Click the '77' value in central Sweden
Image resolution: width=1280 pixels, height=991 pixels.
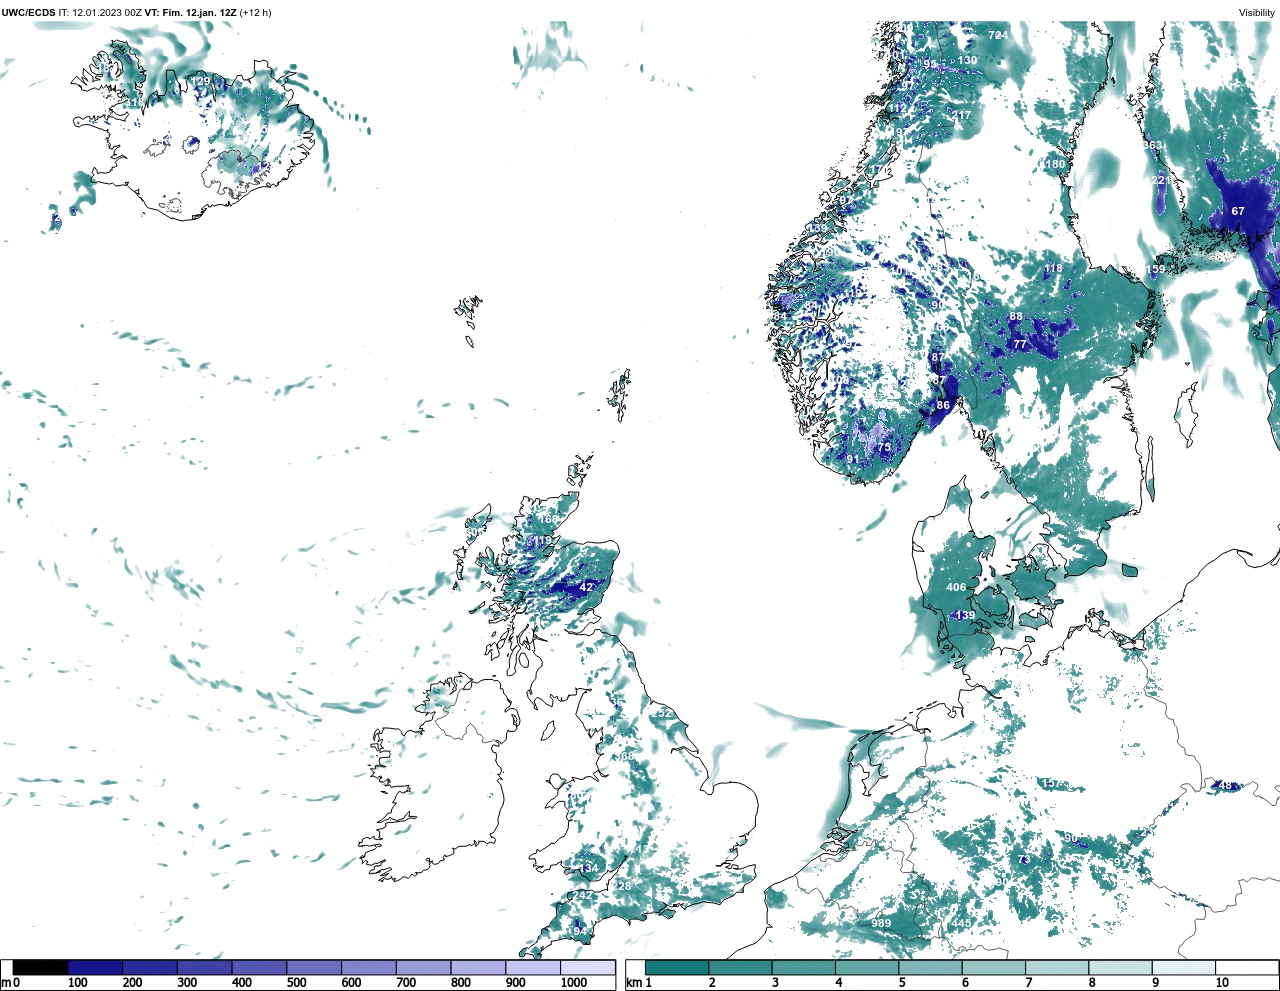tap(1020, 344)
